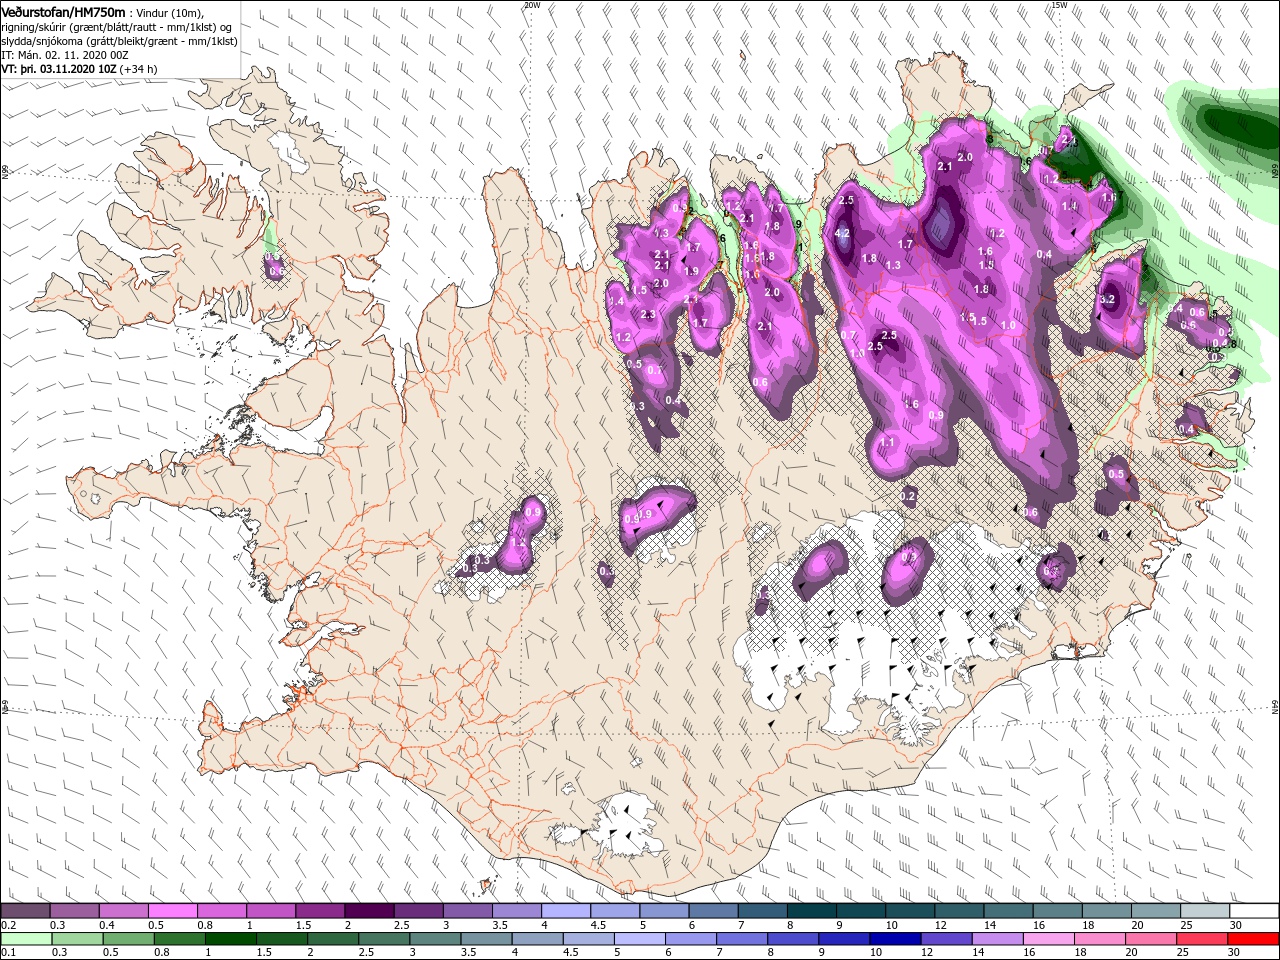Click the 20W longitude label at top
This screenshot has height=960, width=1280.
pyautogui.click(x=531, y=5)
